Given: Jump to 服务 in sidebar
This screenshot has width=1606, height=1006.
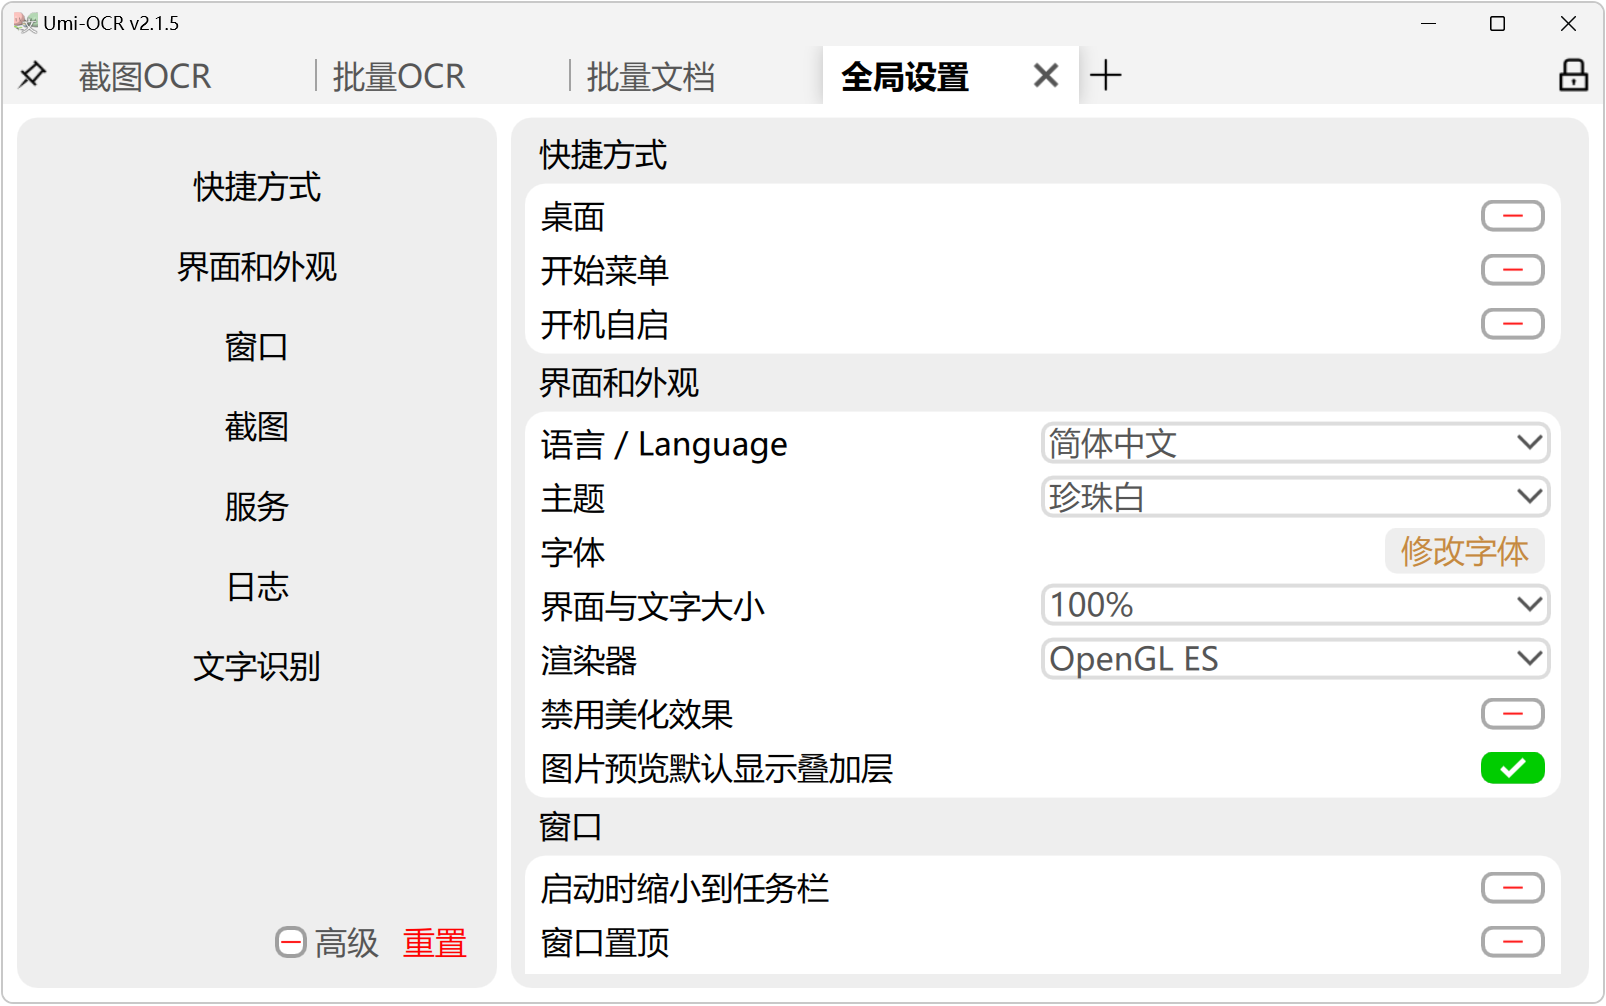Looking at the screenshot, I should [257, 507].
